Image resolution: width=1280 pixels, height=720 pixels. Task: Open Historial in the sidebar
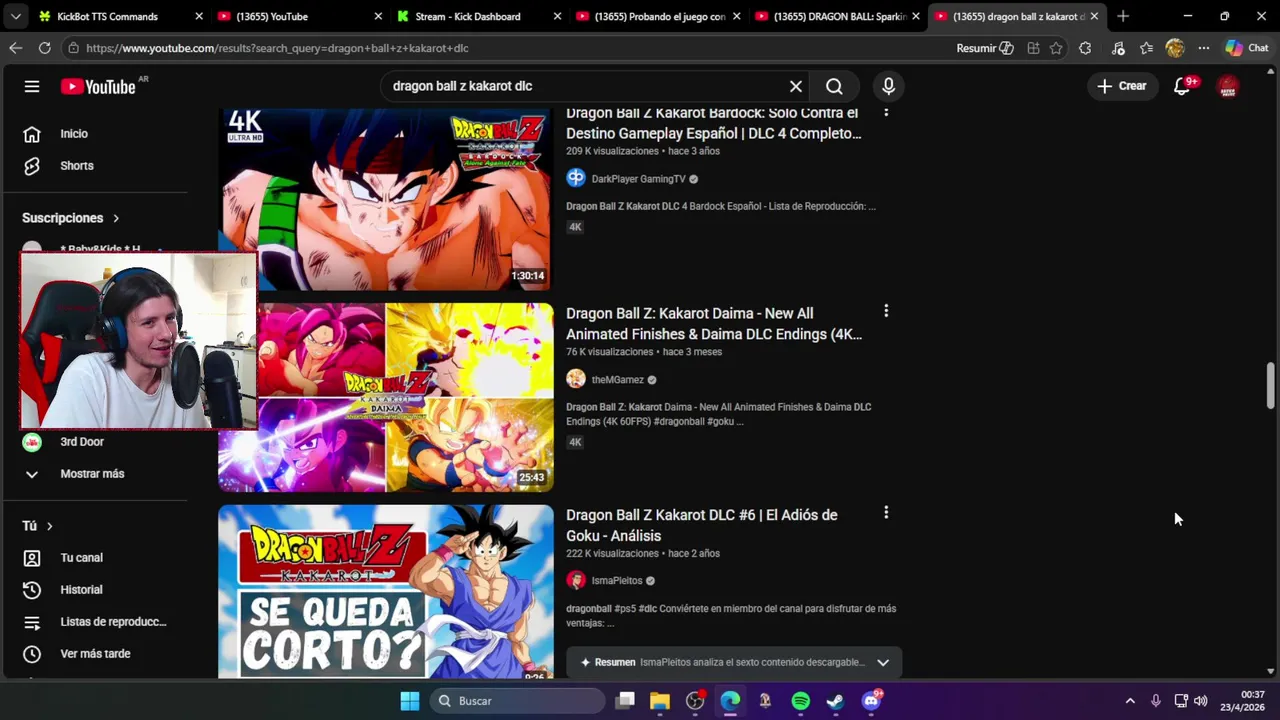pos(82,590)
